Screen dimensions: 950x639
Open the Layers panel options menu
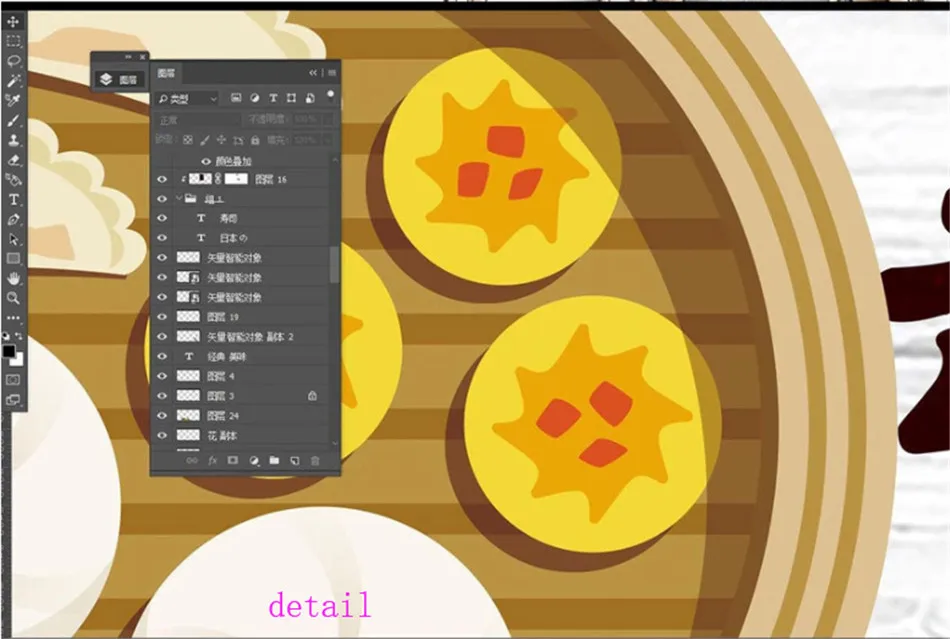click(332, 73)
